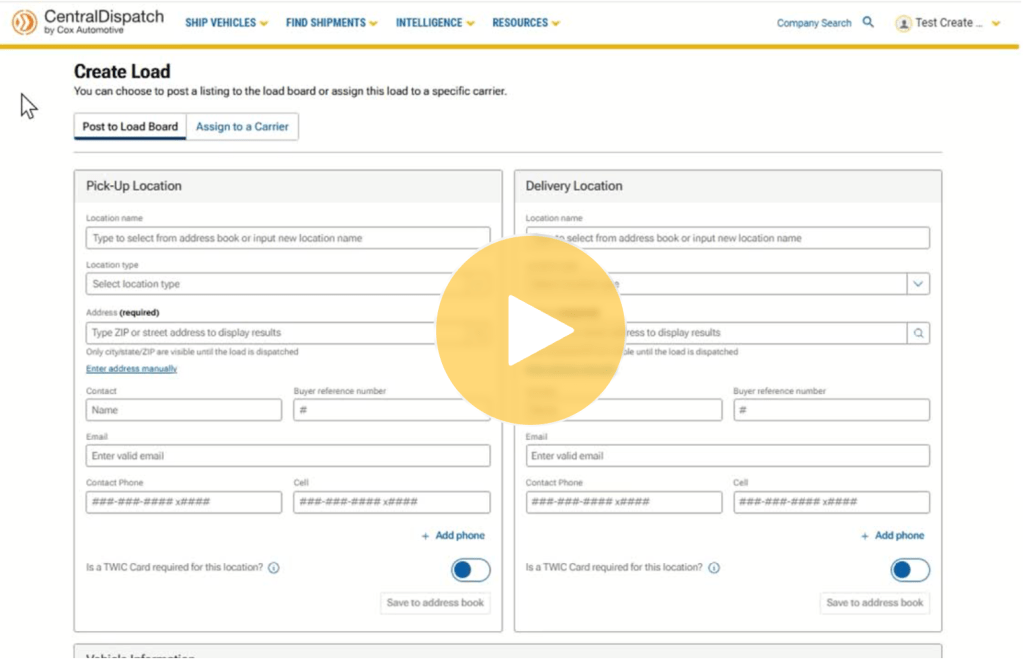Click the Enter address manually link
Image resolution: width=1023 pixels, height=670 pixels.
click(x=131, y=369)
